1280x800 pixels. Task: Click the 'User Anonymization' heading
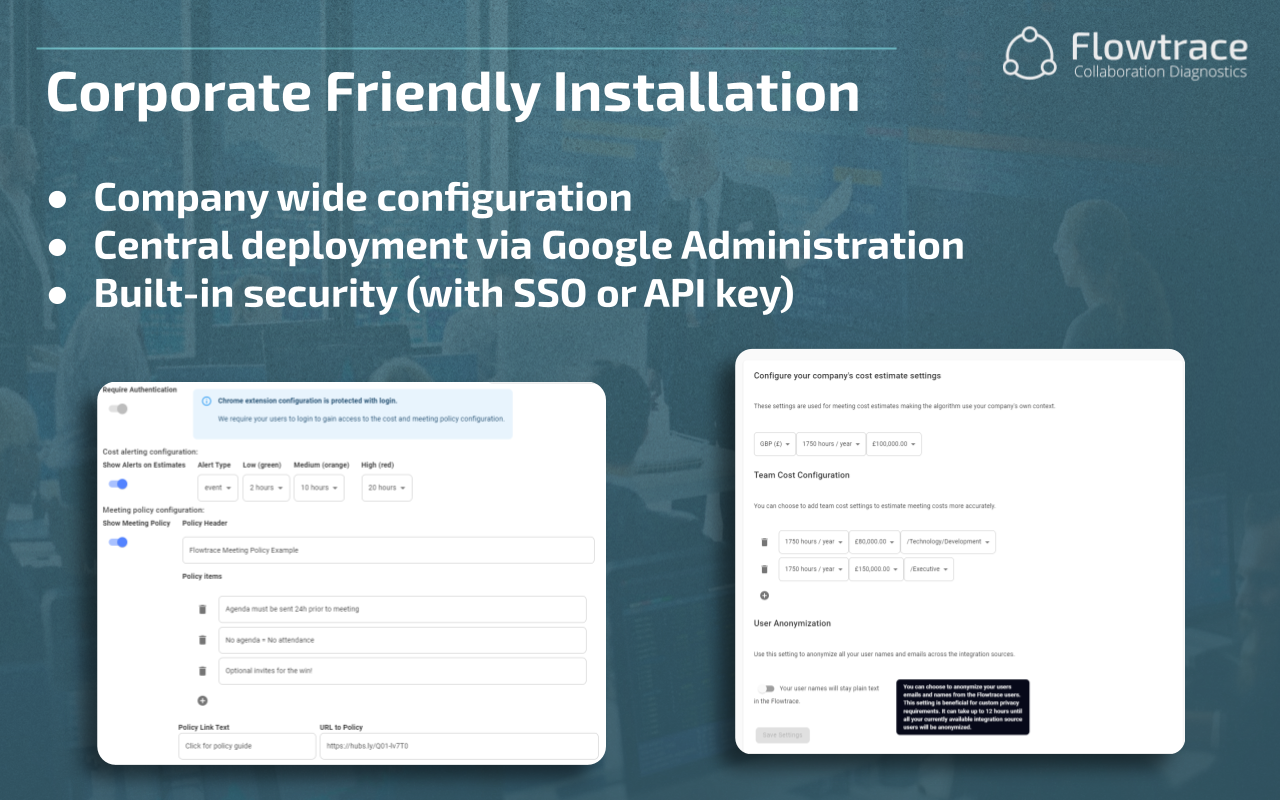[x=792, y=623]
